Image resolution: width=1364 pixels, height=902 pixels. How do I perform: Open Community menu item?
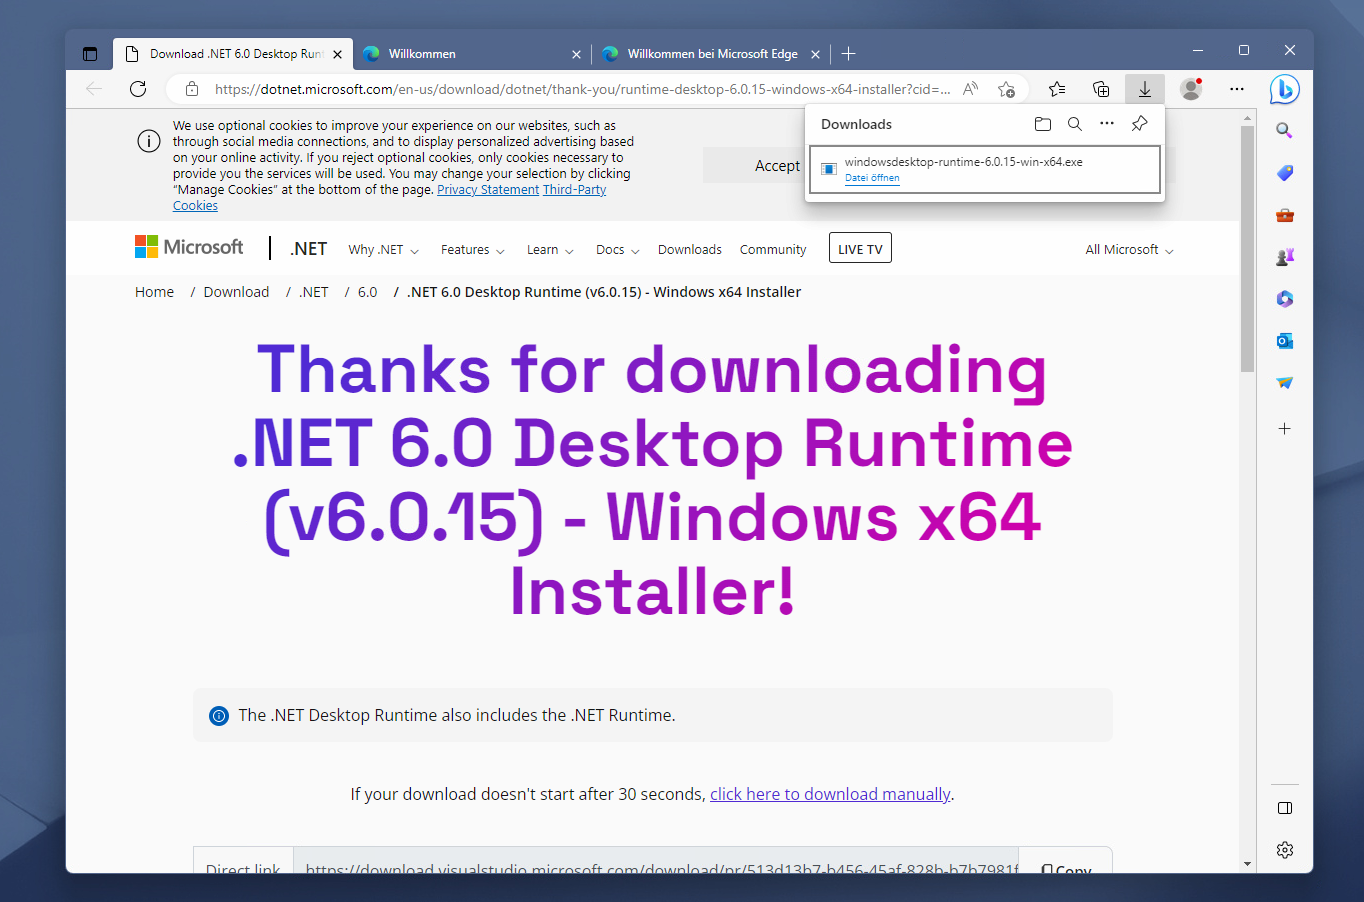[773, 250]
